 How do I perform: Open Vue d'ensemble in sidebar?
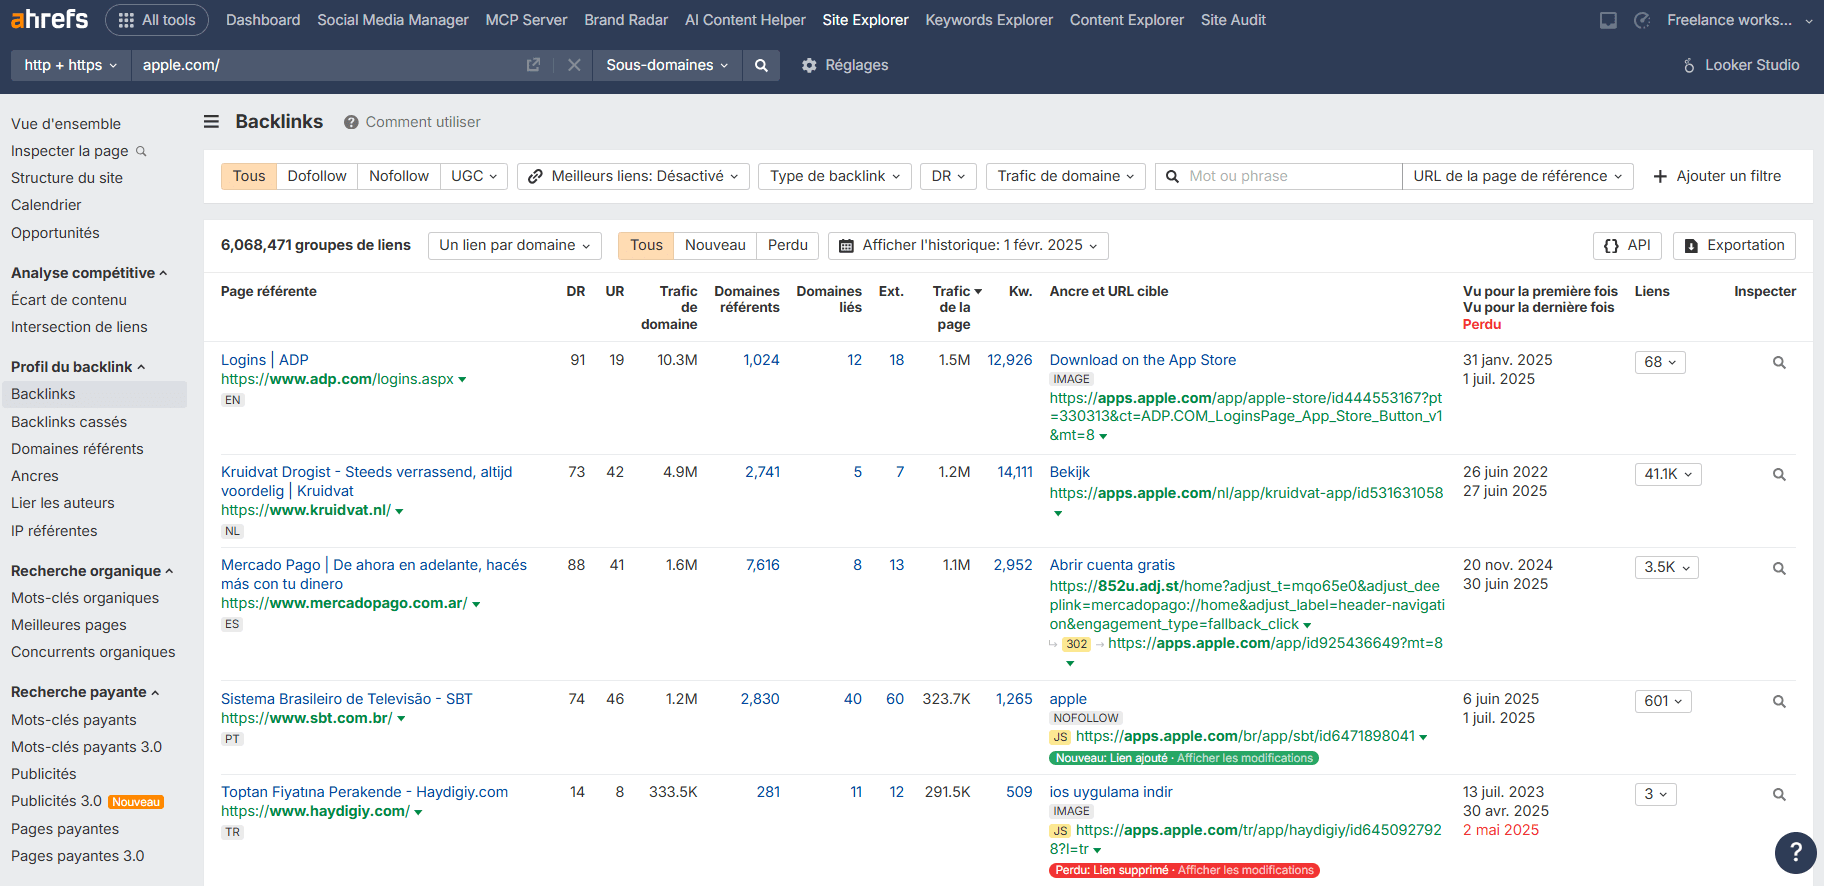(66, 124)
